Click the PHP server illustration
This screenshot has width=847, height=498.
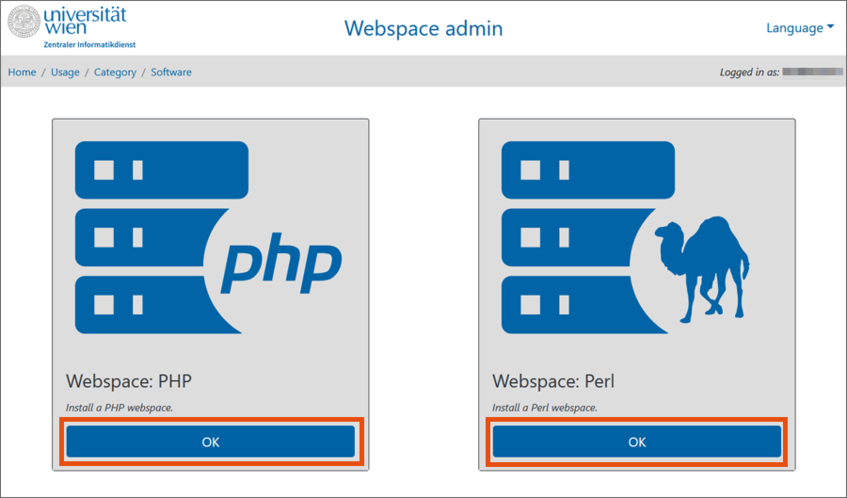point(209,238)
